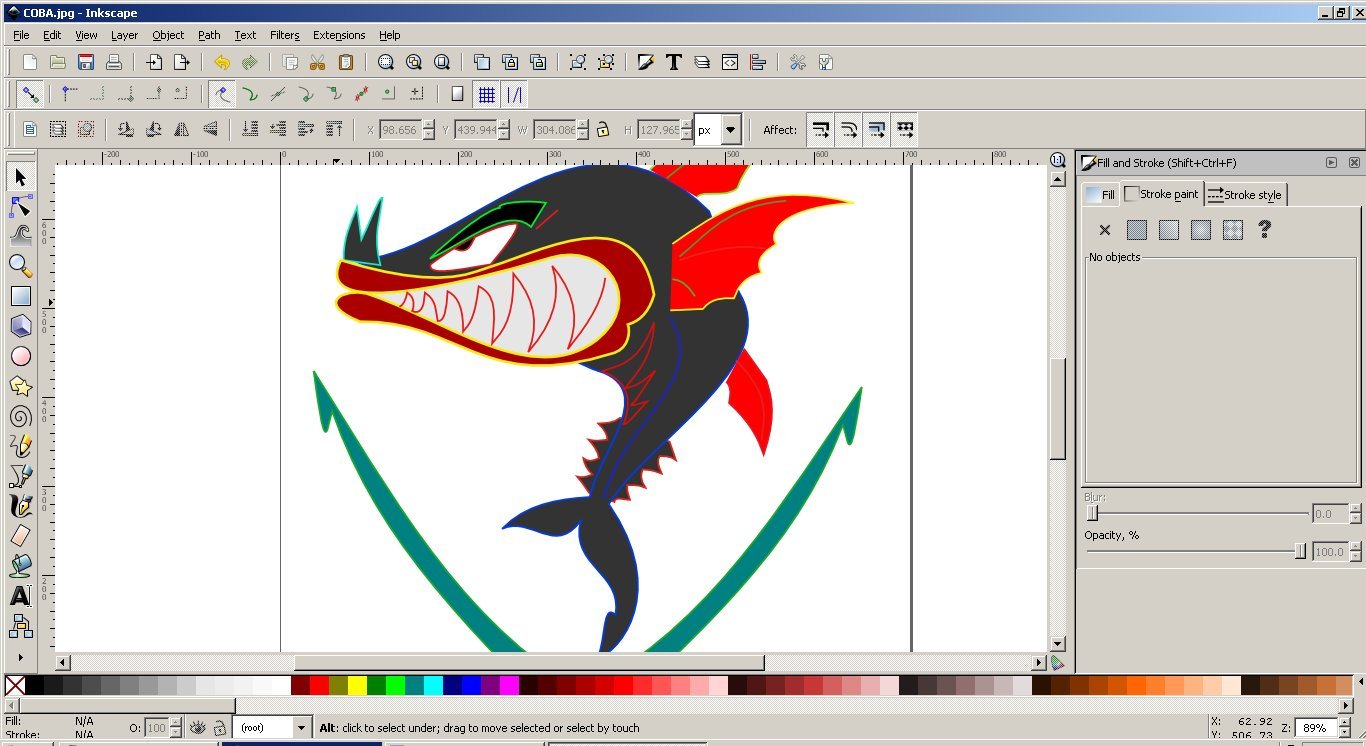This screenshot has height=746, width=1366.
Task: Click the Save document icon
Action: point(86,62)
